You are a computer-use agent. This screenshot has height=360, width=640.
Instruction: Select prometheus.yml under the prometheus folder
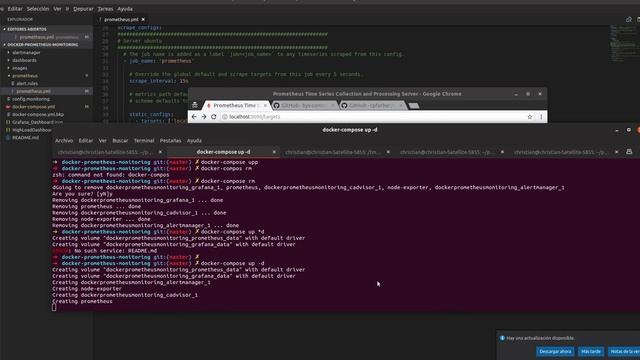(33, 91)
